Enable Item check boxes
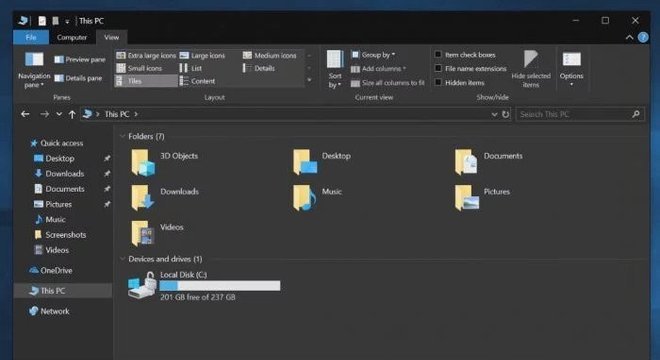This screenshot has width=660, height=360. (465, 55)
